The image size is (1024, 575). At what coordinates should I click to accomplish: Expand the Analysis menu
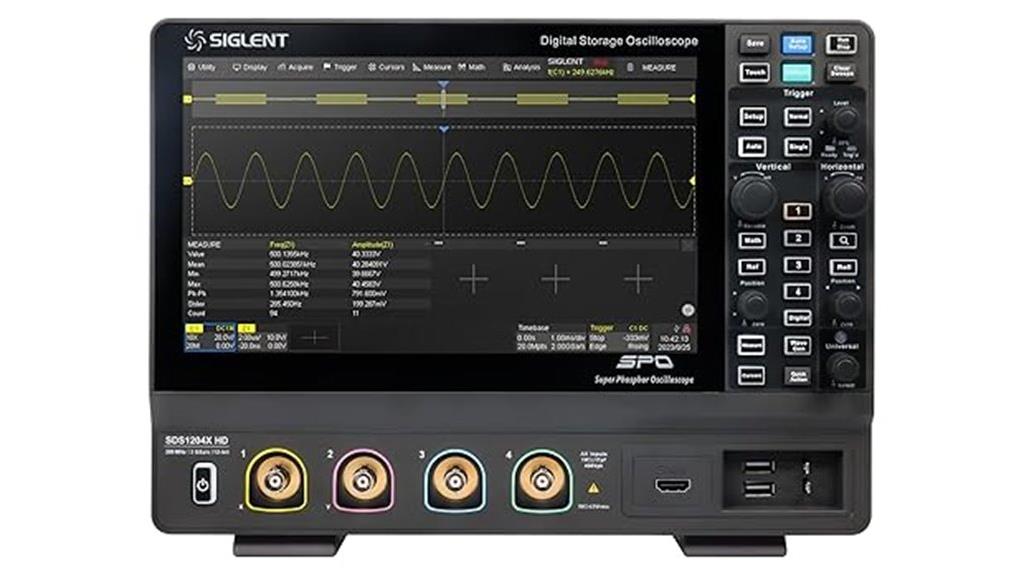520,67
